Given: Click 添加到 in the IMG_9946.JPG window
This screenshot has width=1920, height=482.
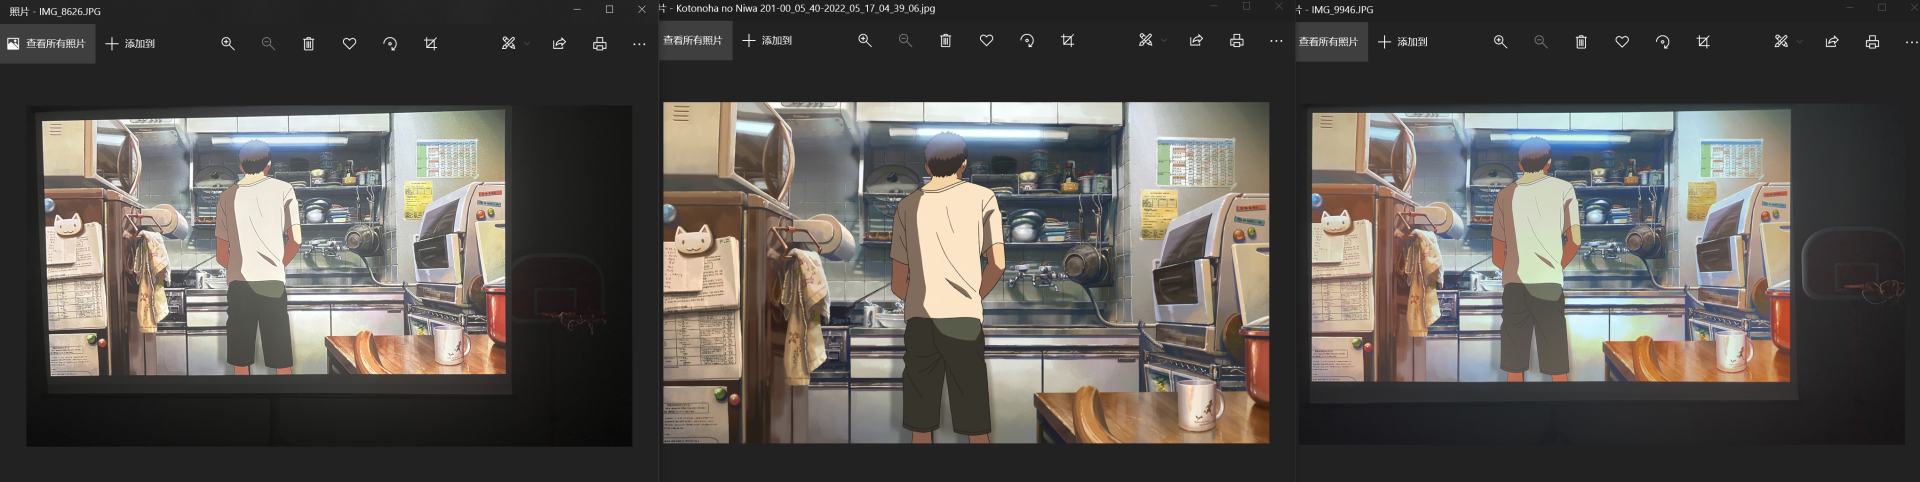Looking at the screenshot, I should (1402, 42).
